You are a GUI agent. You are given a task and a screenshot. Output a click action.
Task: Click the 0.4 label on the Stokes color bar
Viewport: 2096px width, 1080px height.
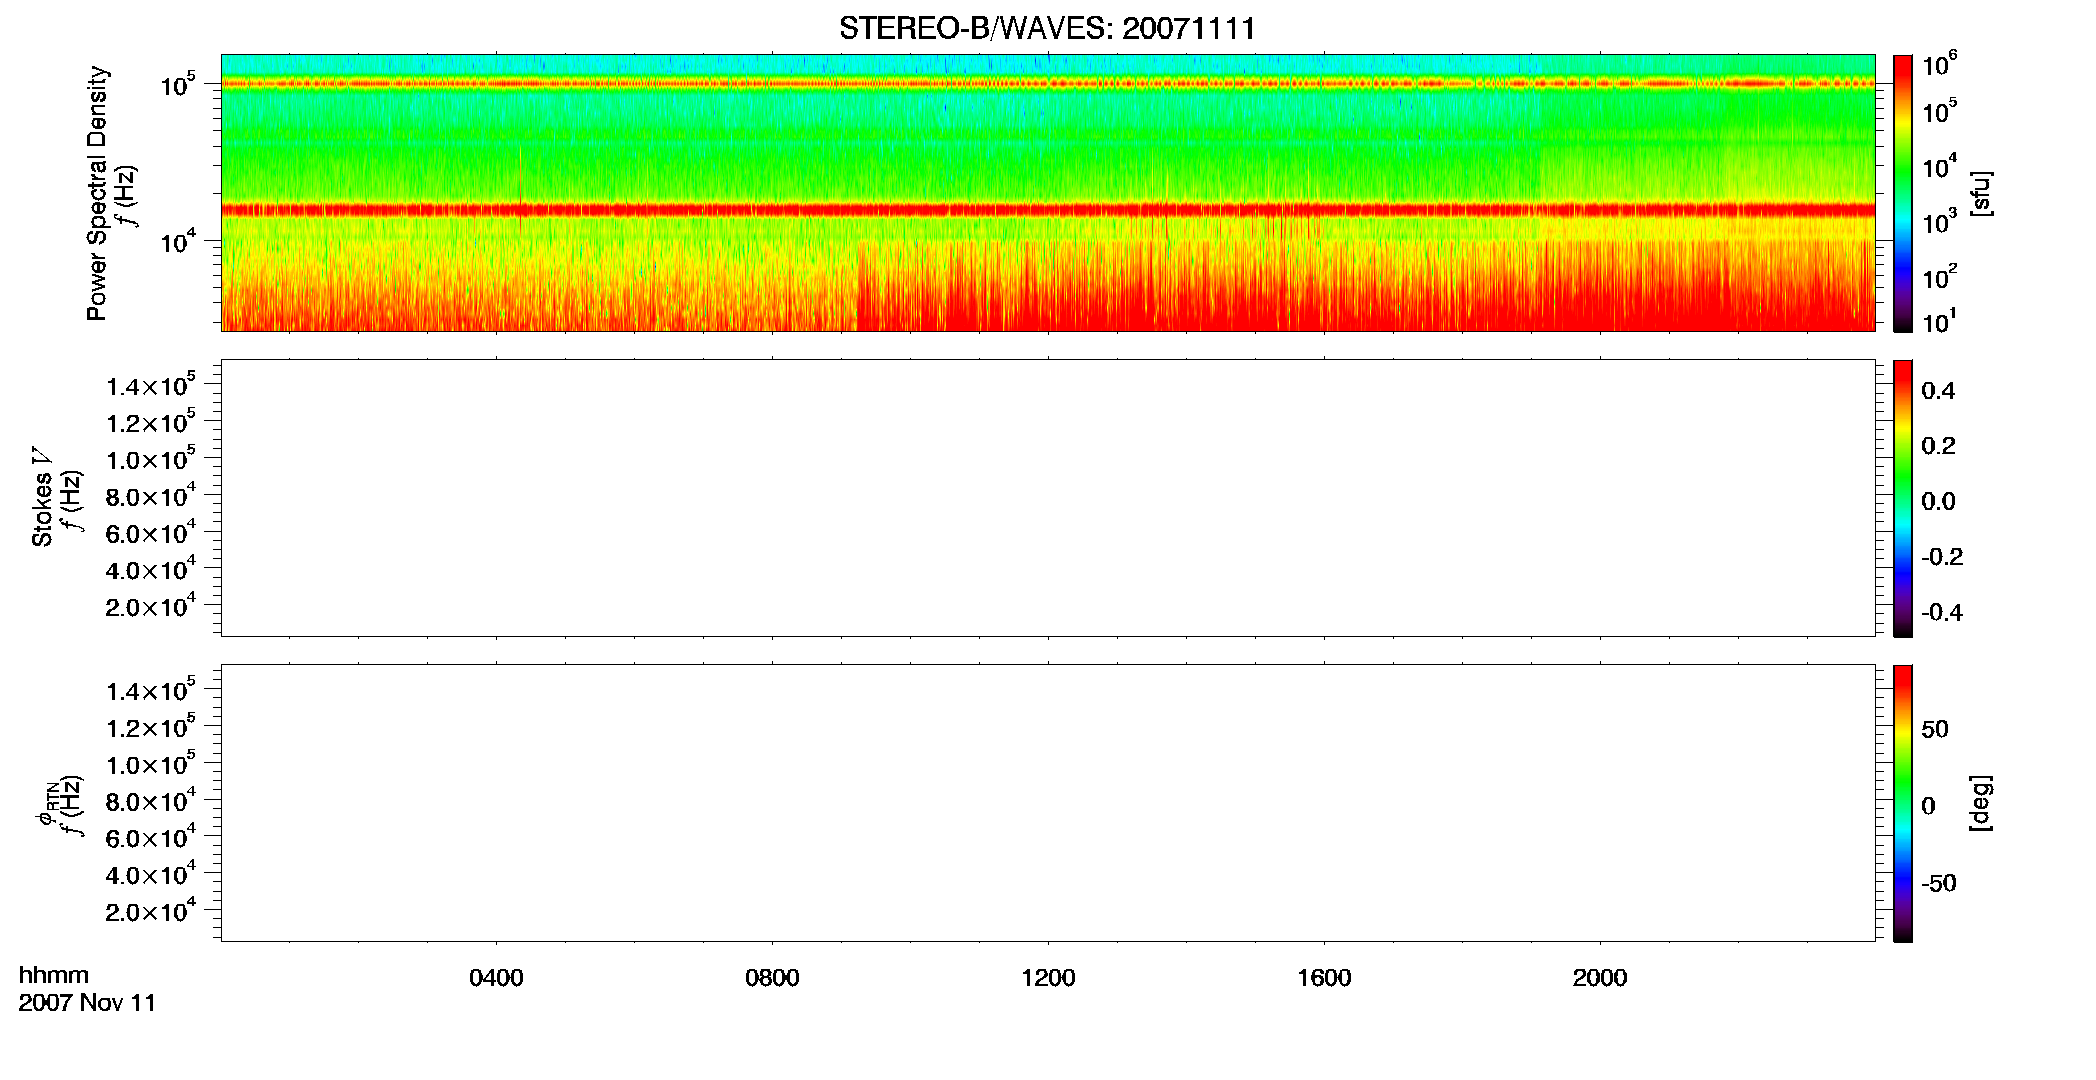pyautogui.click(x=1938, y=391)
